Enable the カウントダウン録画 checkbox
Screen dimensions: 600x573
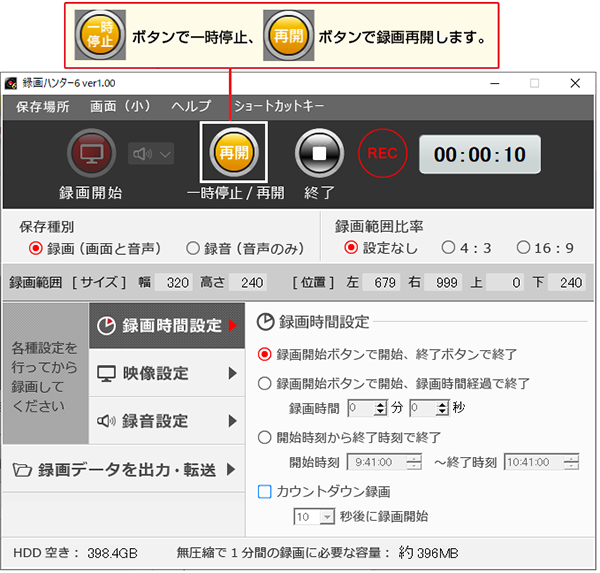tap(264, 491)
